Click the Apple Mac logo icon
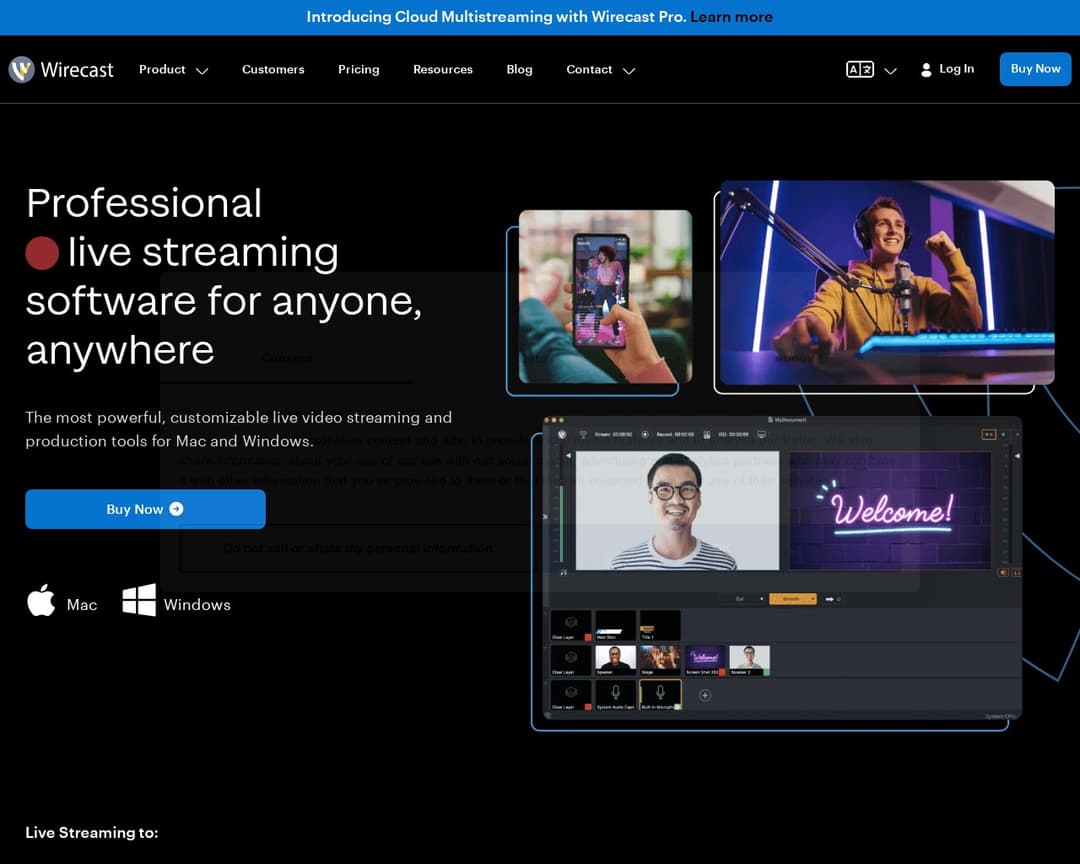The width and height of the screenshot is (1080, 864). point(41,600)
